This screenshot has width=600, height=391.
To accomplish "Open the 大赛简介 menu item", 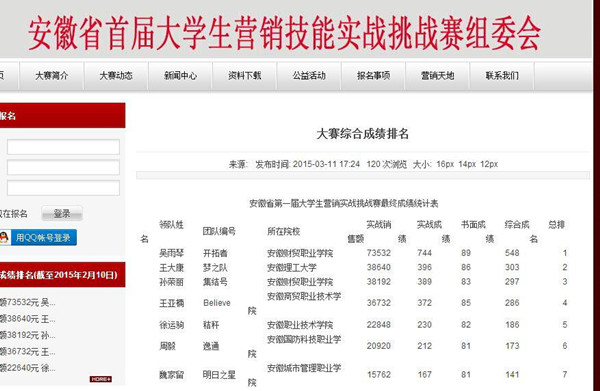I will (52, 76).
